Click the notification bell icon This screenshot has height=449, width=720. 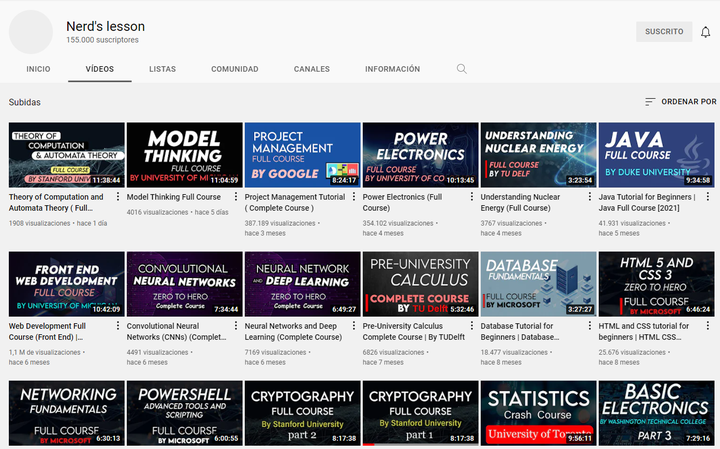[705, 32]
